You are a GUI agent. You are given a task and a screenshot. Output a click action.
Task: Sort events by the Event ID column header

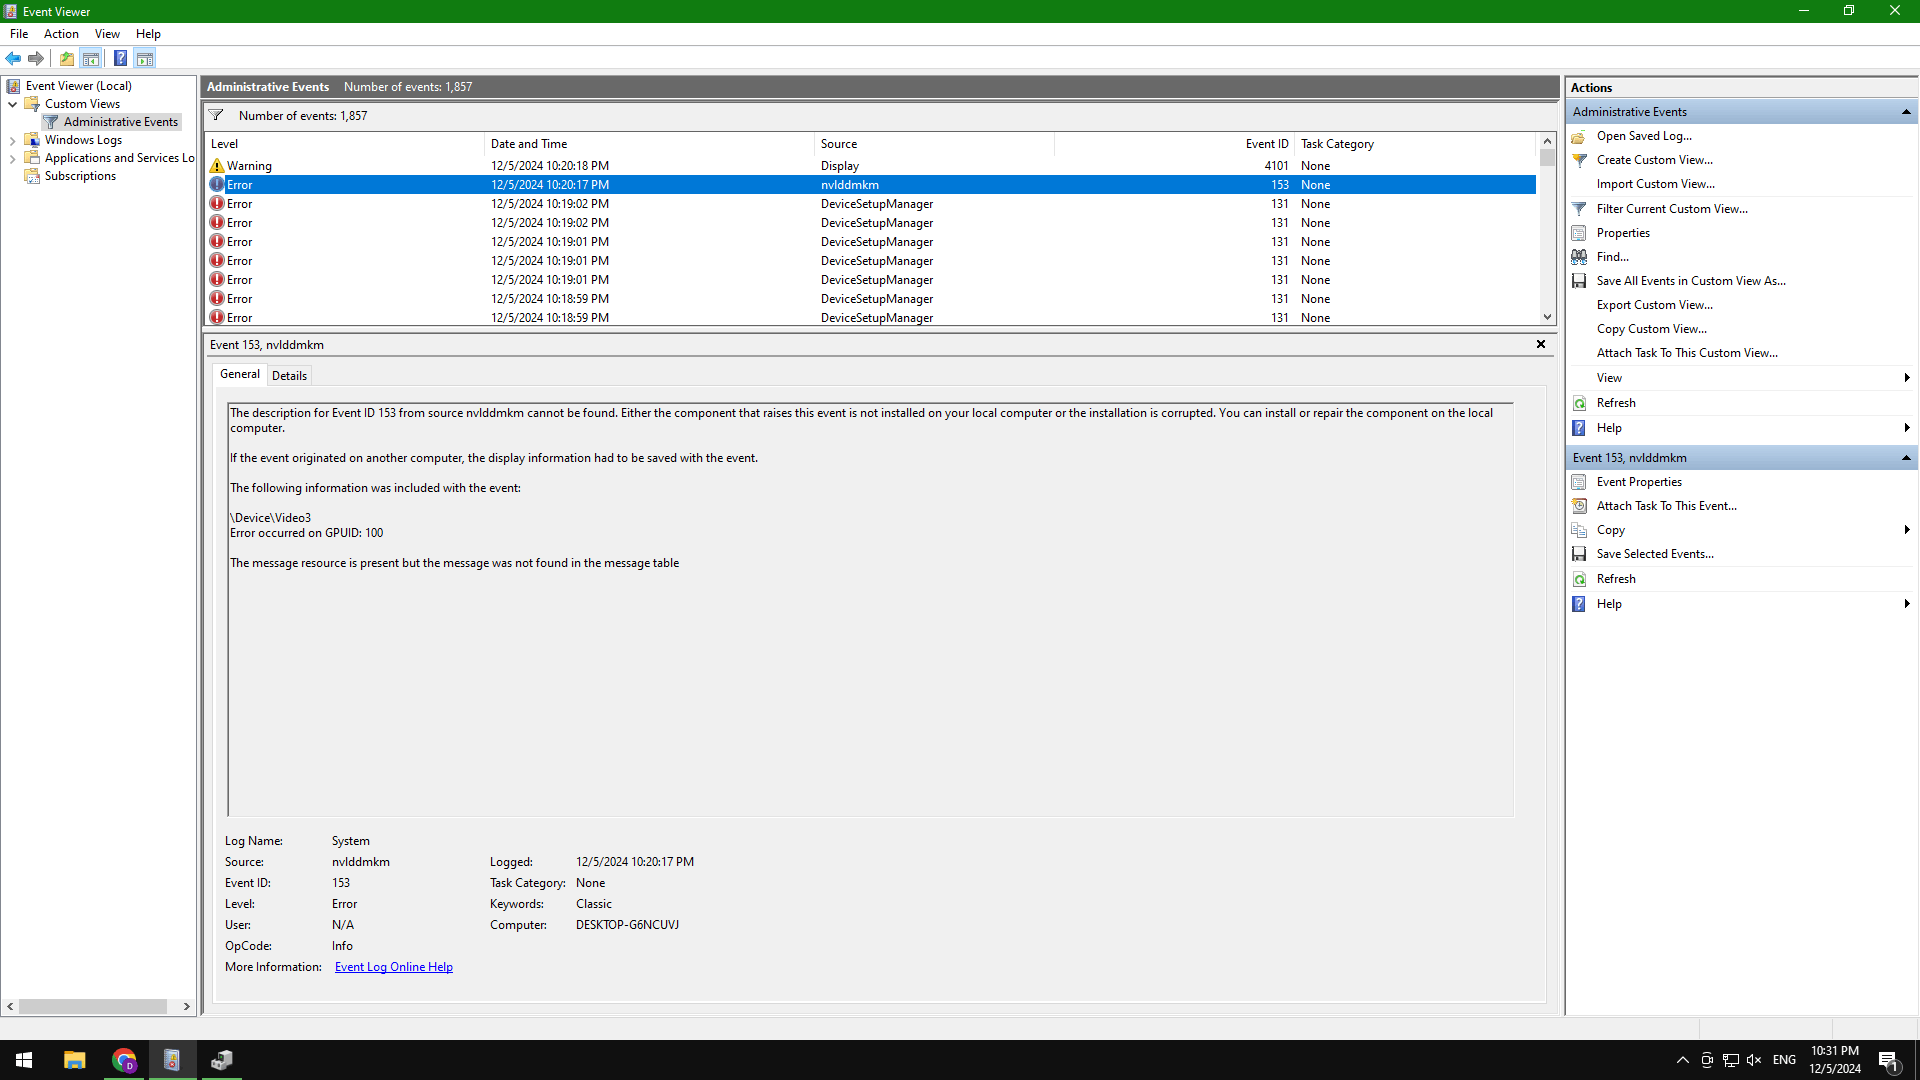pos(1173,144)
